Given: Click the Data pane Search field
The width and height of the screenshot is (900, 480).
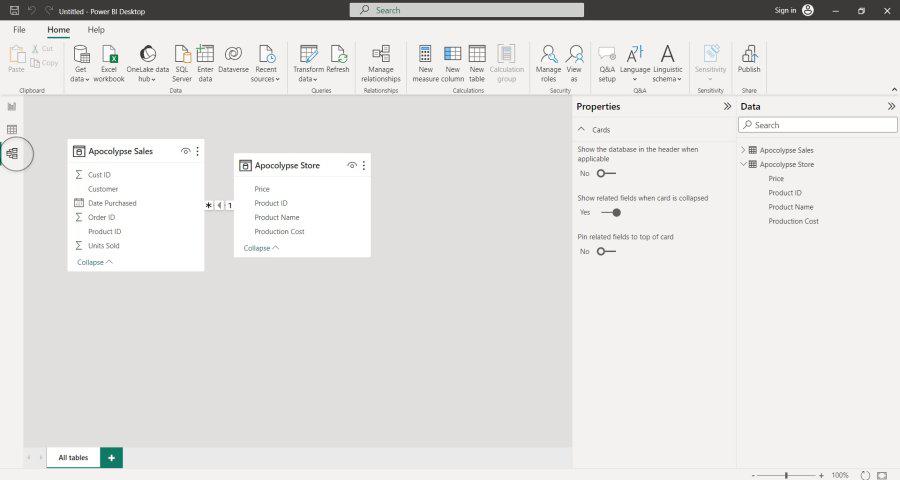Looking at the screenshot, I should click(817, 125).
